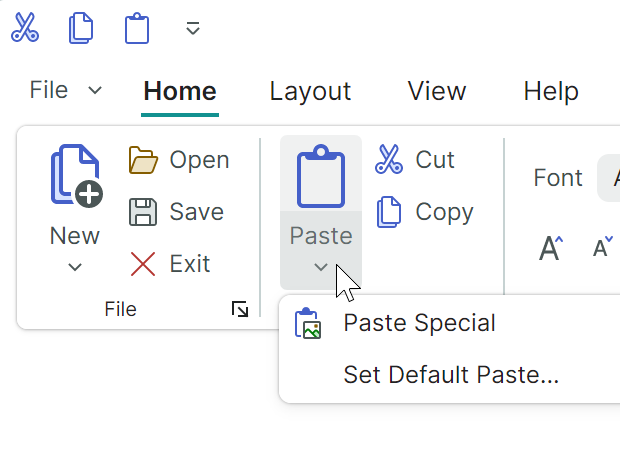The image size is (620, 466).
Task: Click the scissors icon in quick access toolbar
Action: coord(25,28)
